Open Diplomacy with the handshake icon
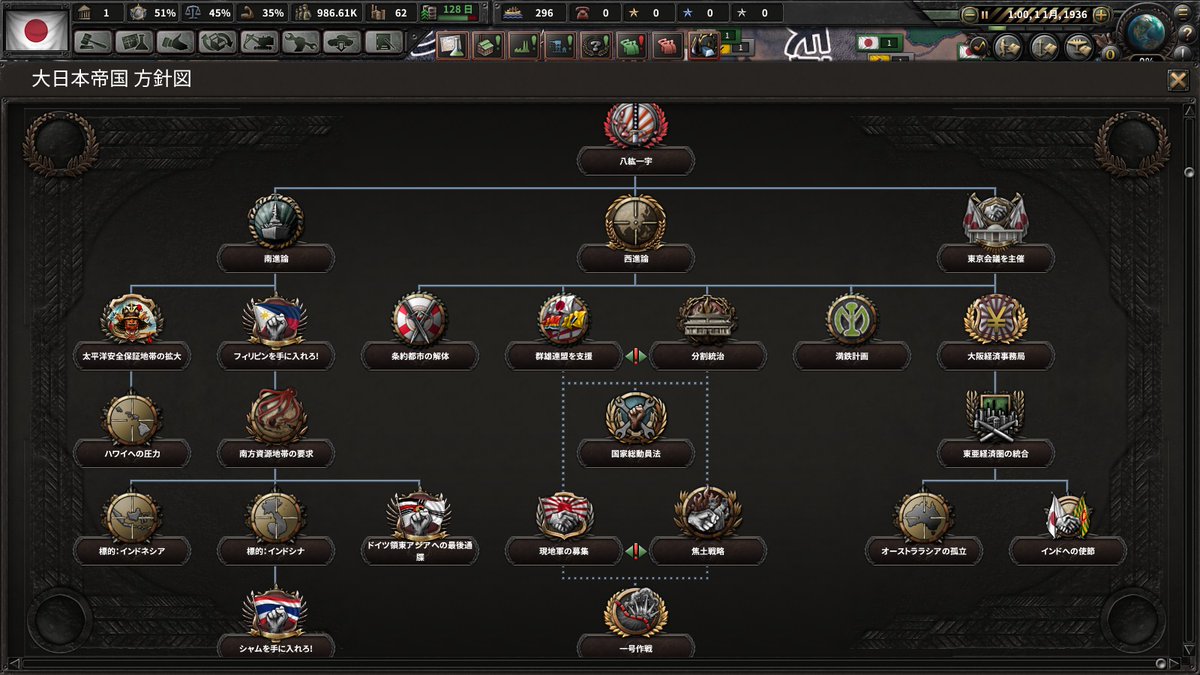This screenshot has height=675, width=1200. click(x=176, y=42)
